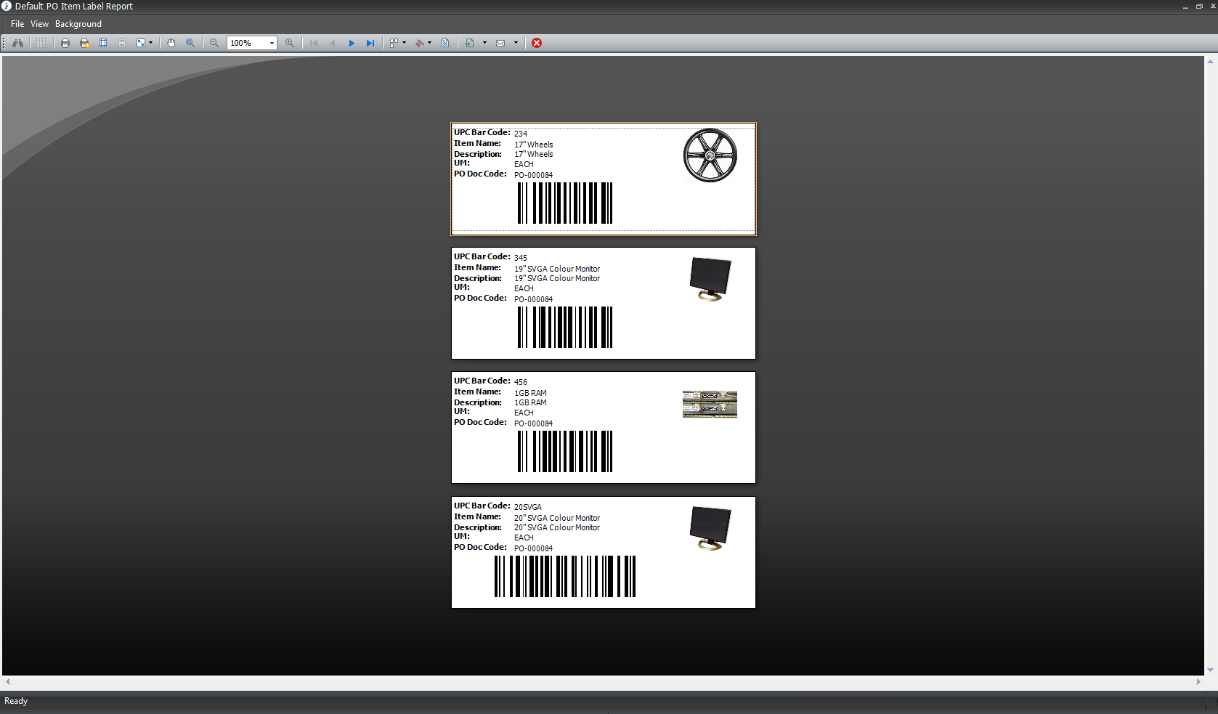Image resolution: width=1218 pixels, height=714 pixels.
Task: Jump to last page
Action: 370,43
